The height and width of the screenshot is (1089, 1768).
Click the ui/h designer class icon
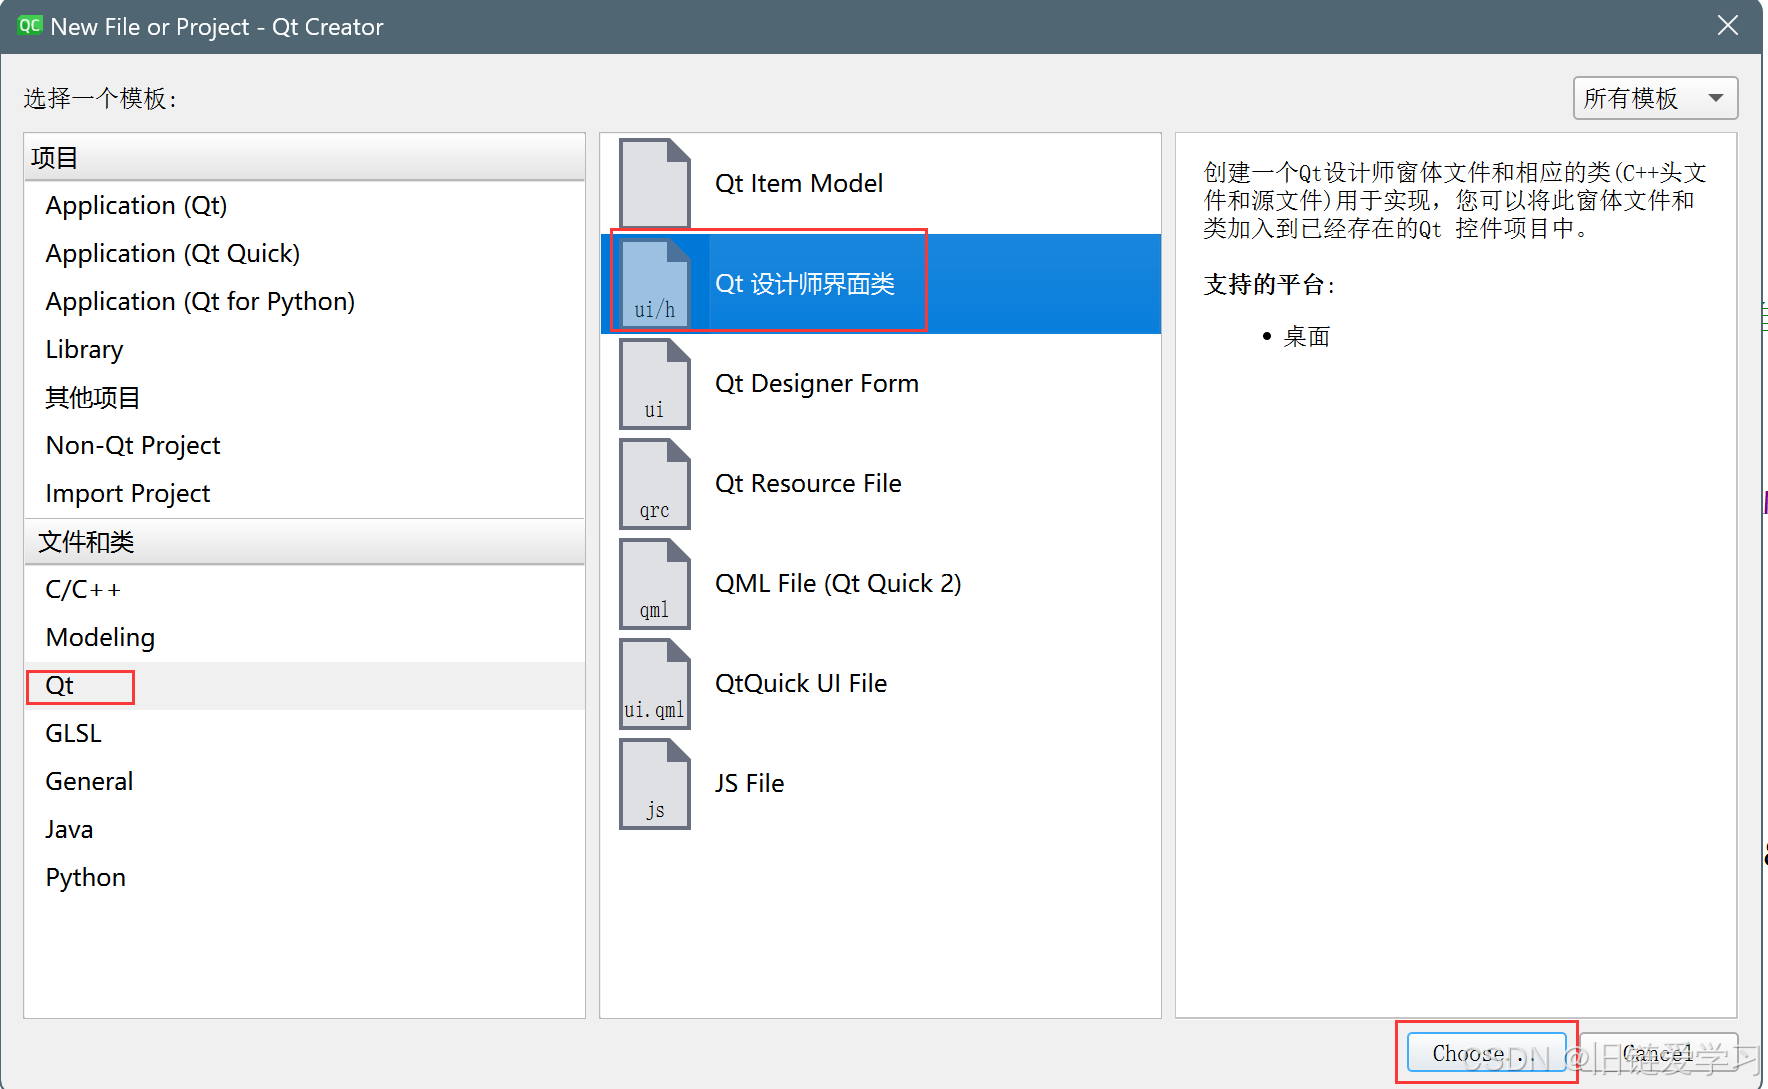[x=655, y=283]
